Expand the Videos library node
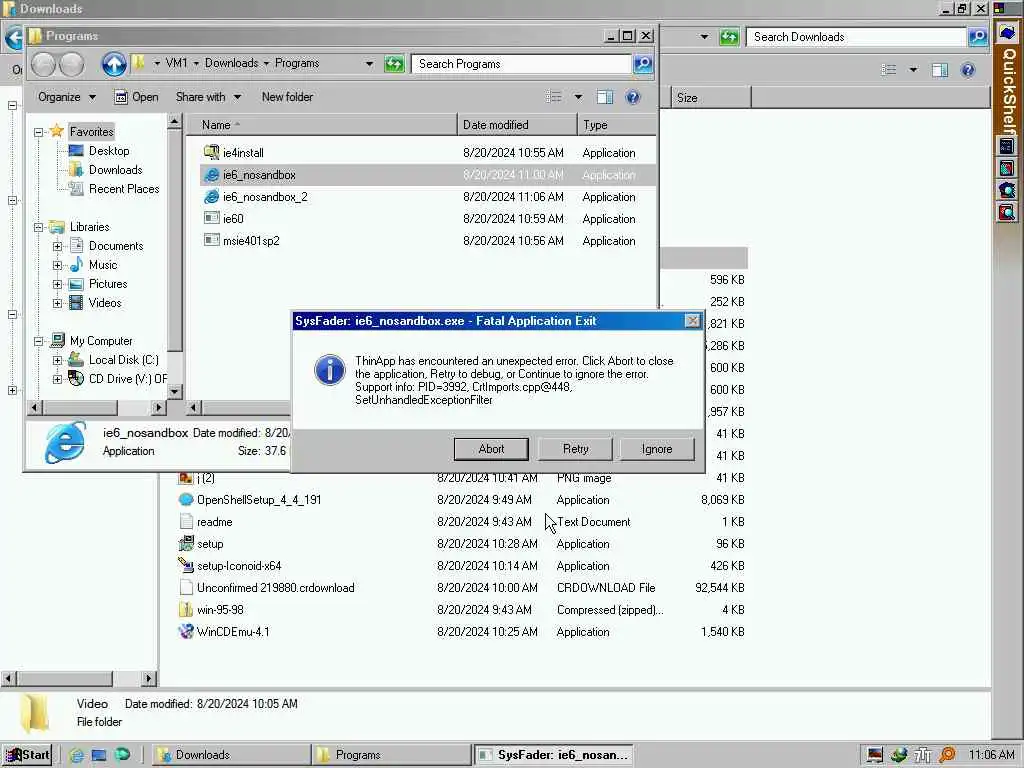 tap(57, 303)
